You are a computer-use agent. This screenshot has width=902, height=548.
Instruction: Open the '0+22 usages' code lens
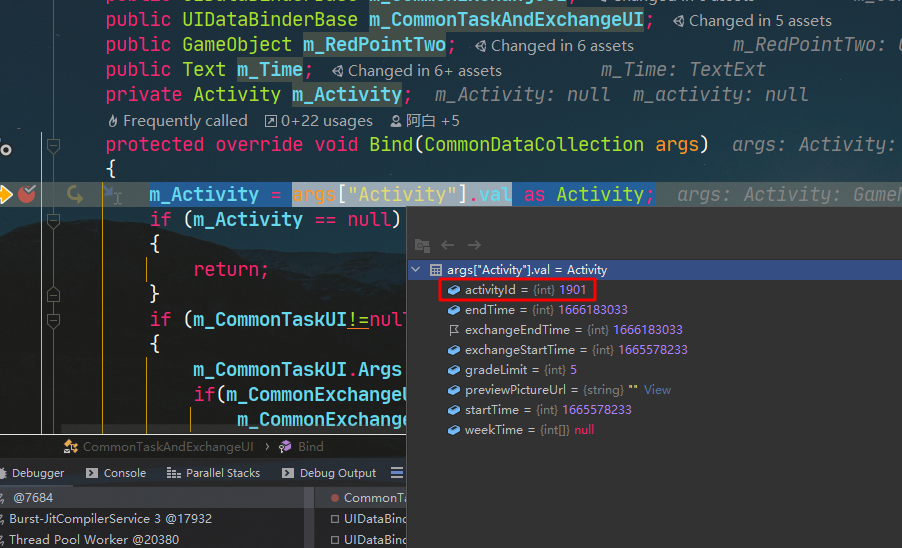click(326, 121)
